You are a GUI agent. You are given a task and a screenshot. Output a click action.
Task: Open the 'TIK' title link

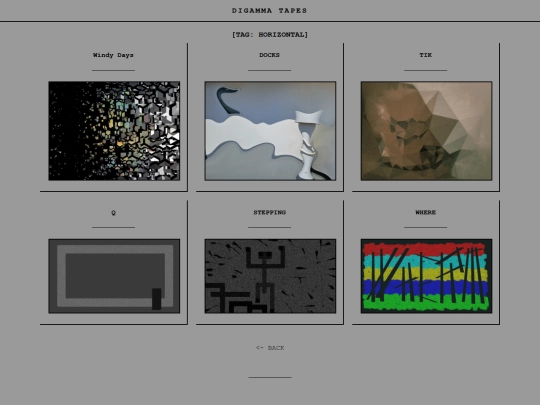tap(426, 55)
